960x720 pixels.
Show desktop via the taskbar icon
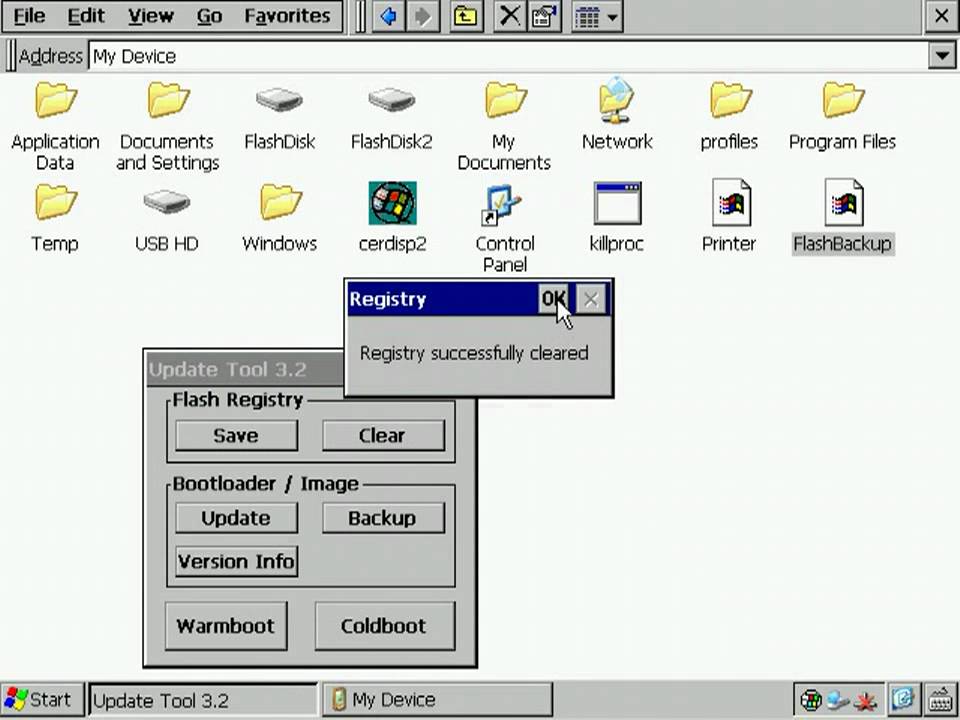(x=903, y=699)
